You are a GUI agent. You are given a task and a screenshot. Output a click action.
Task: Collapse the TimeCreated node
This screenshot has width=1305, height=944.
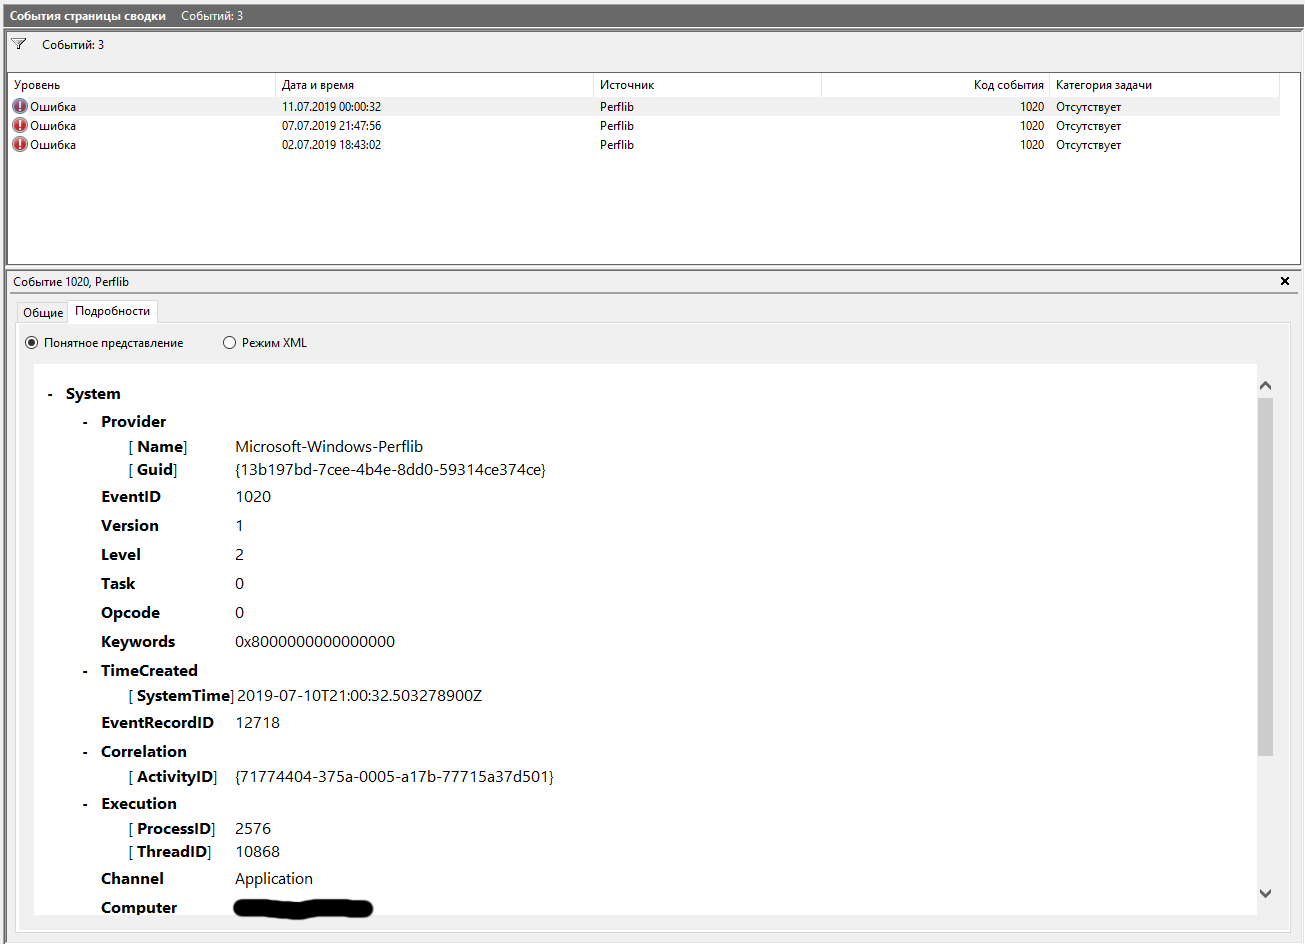[x=85, y=671]
